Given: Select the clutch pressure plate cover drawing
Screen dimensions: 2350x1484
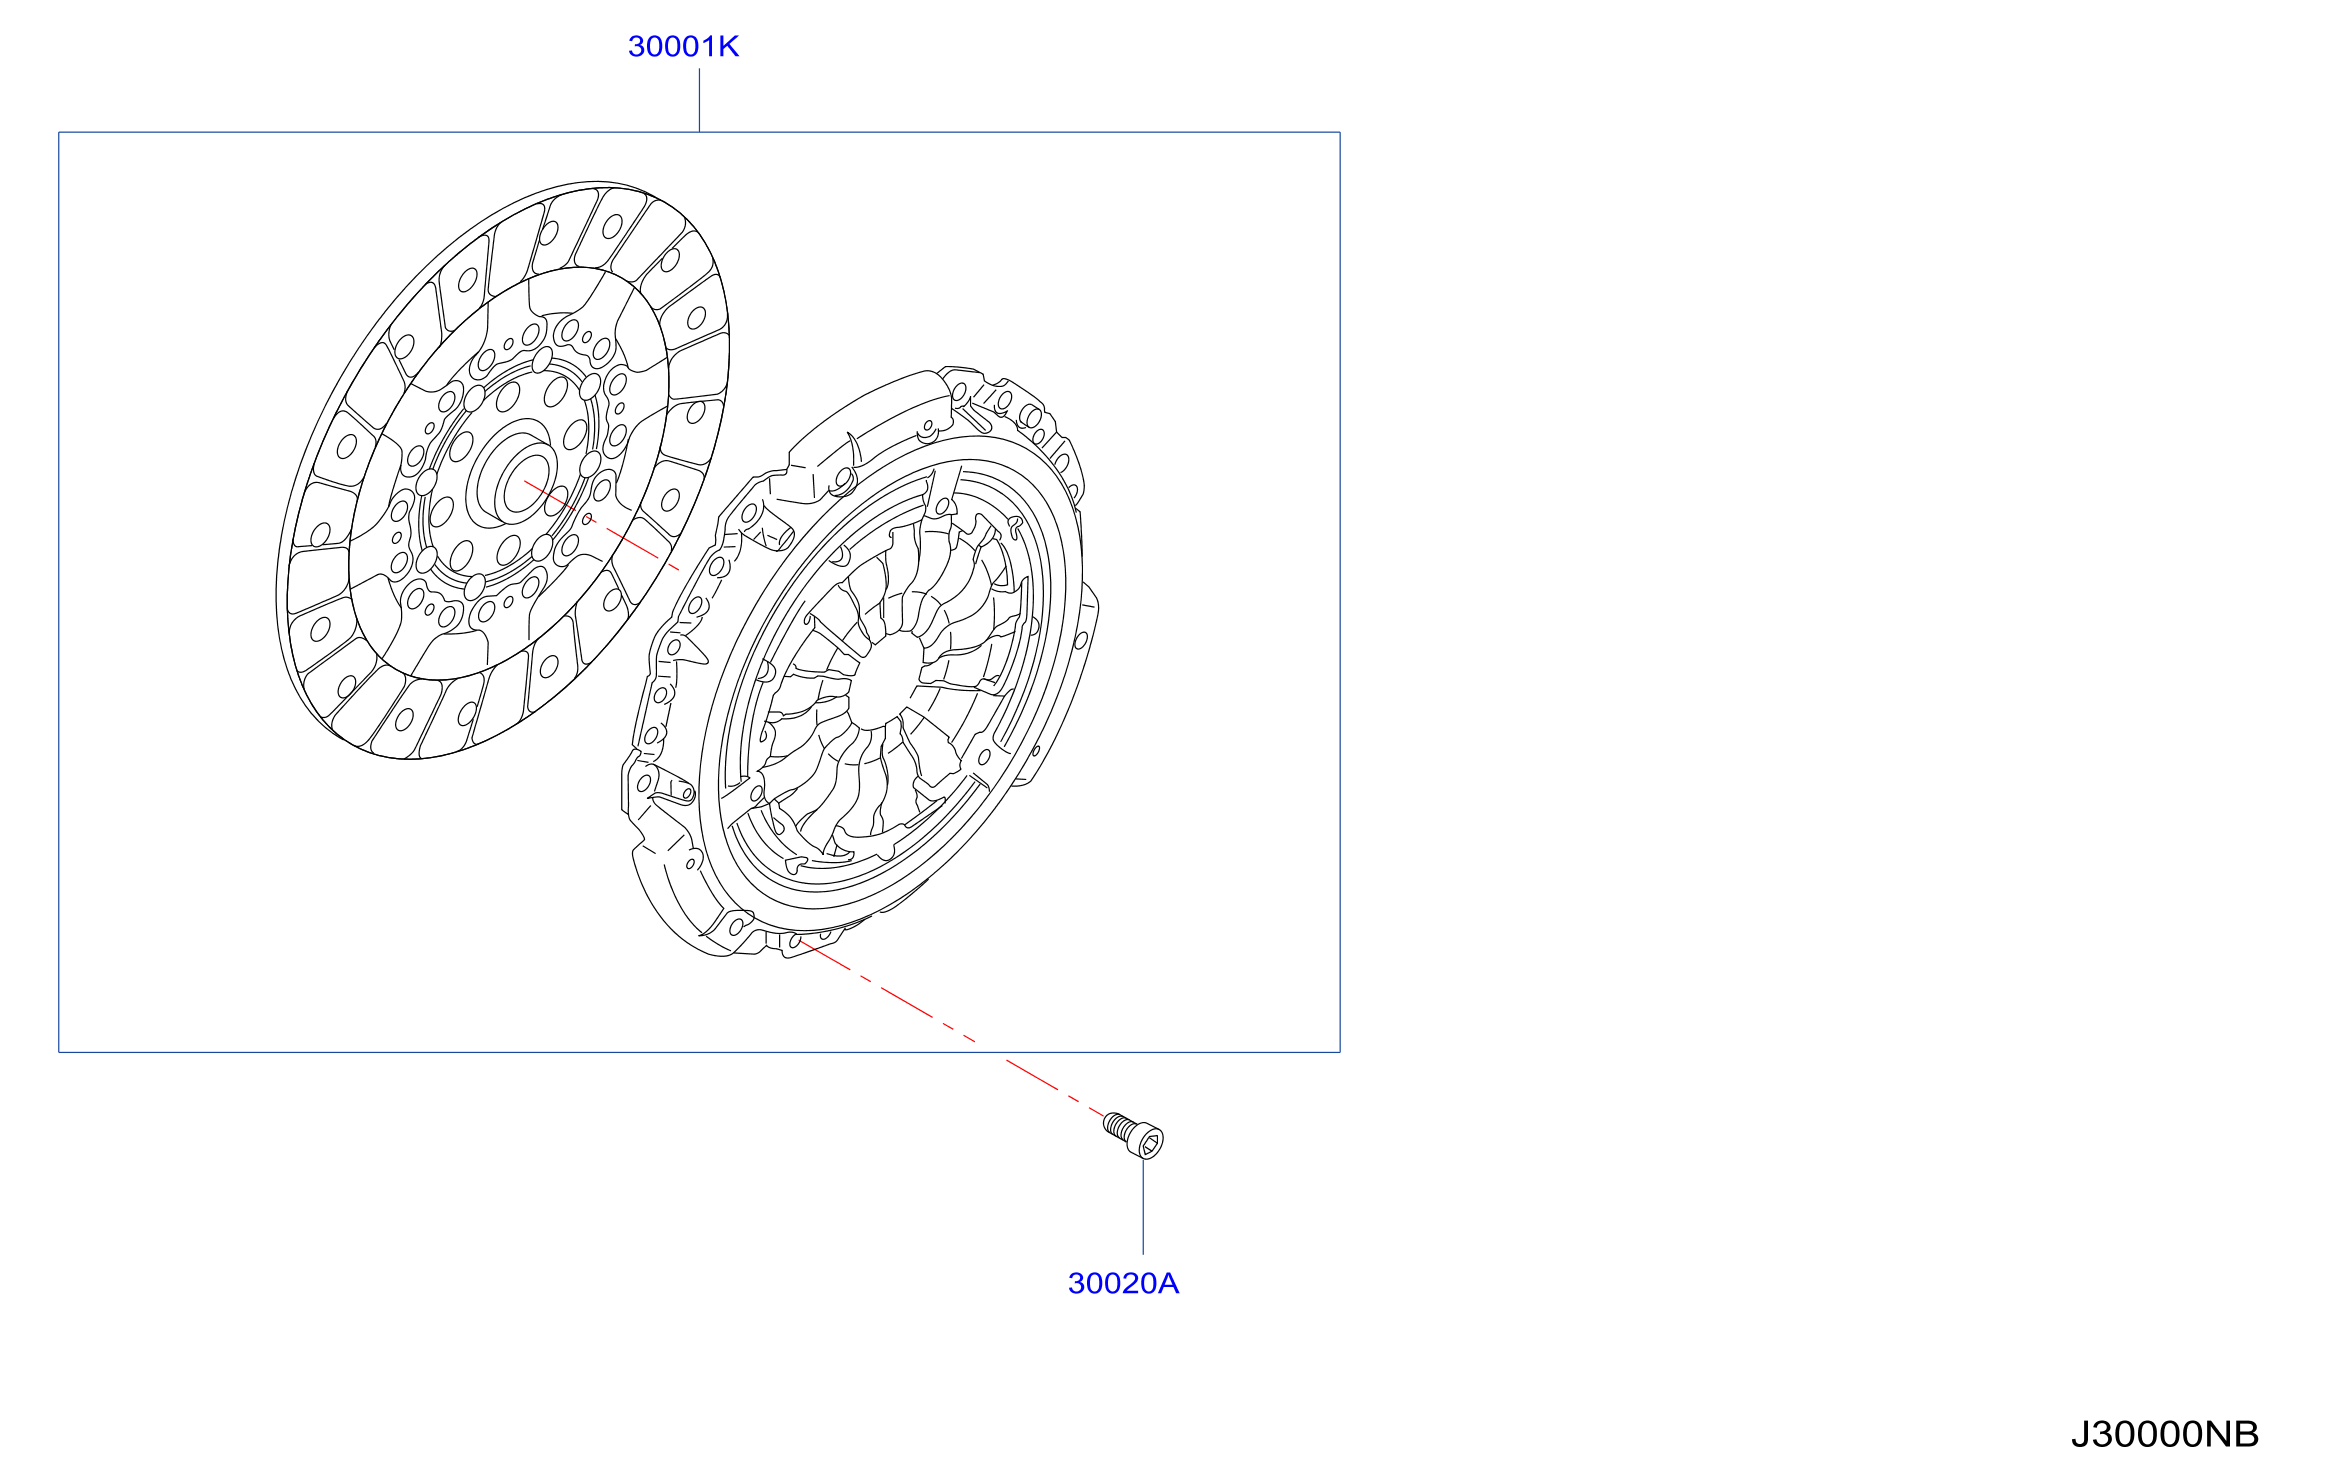Looking at the screenshot, I should pyautogui.click(x=860, y=663).
